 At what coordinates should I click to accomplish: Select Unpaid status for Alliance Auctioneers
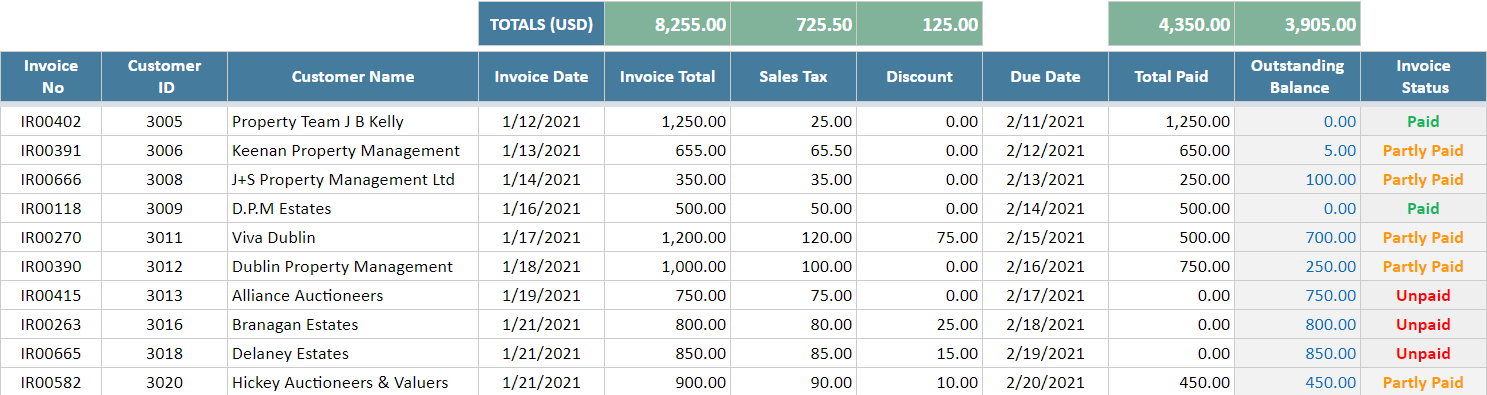[x=1423, y=296]
